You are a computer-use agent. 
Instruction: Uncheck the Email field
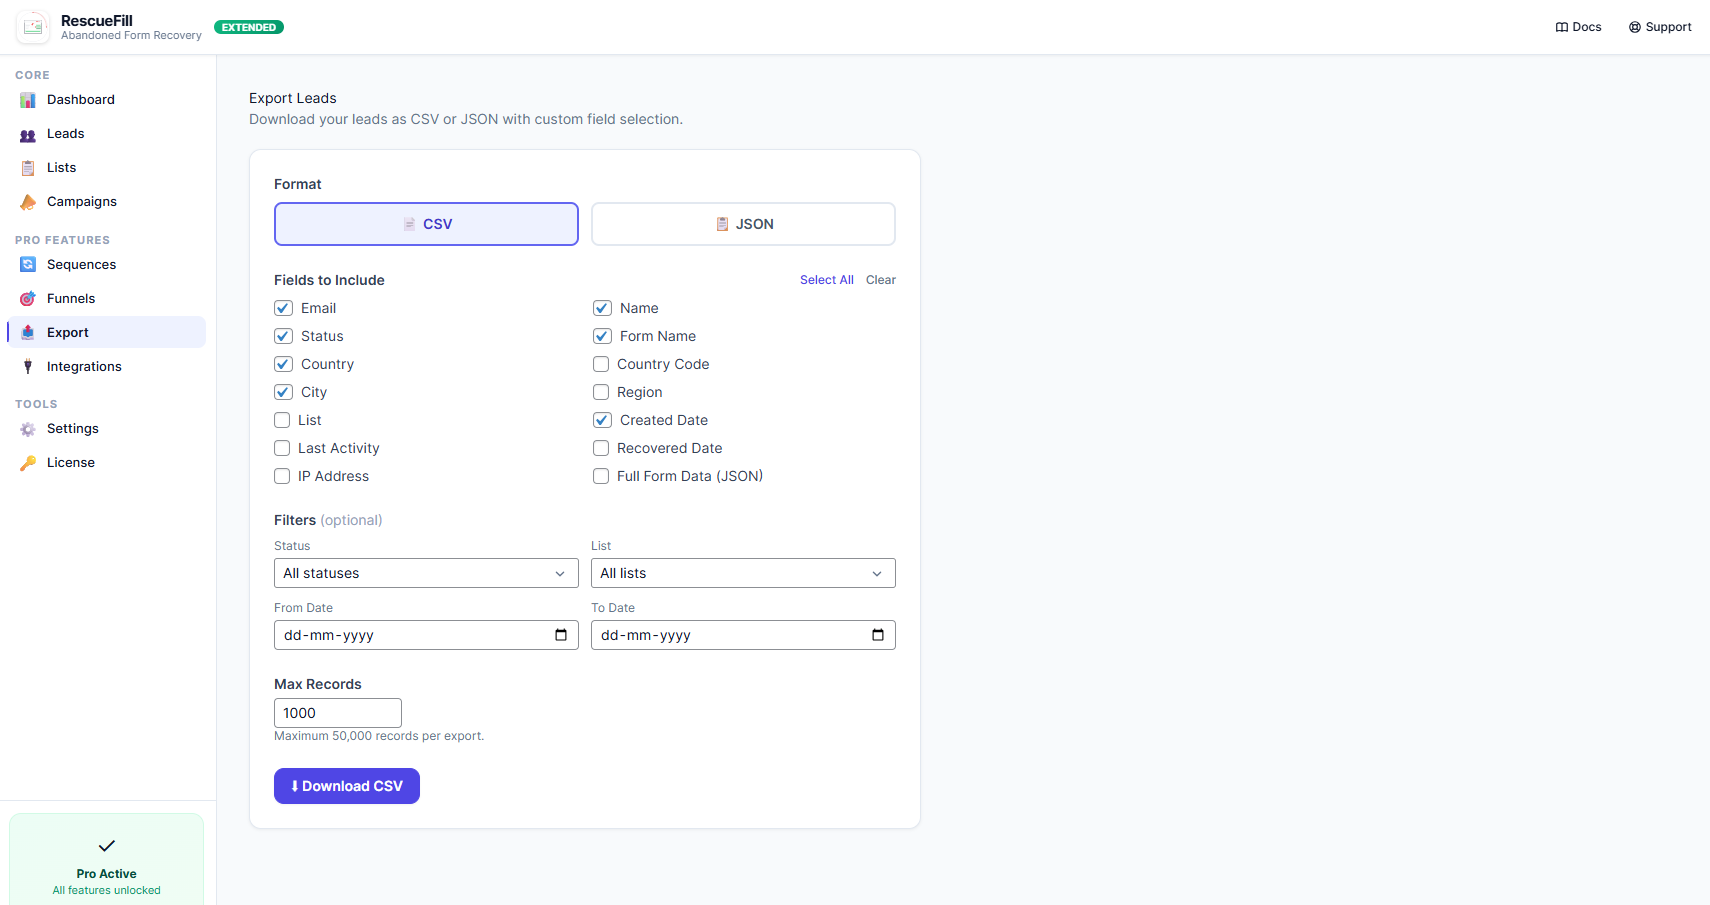click(x=283, y=308)
